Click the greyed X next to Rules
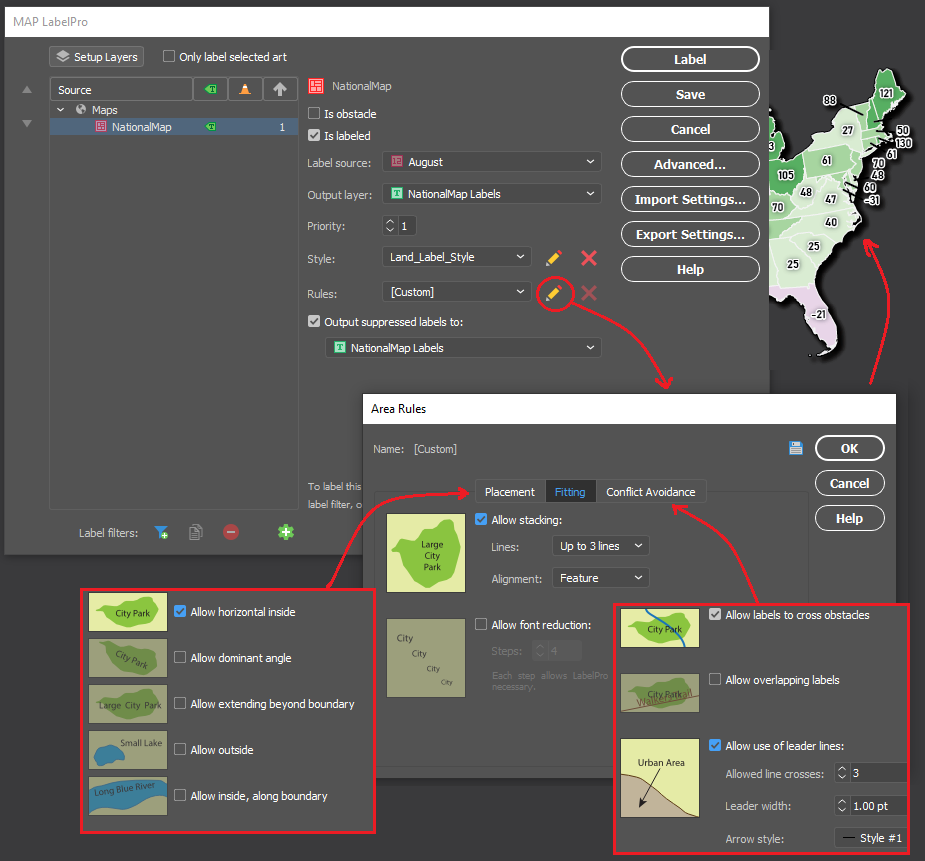This screenshot has width=925, height=861. pos(588,293)
